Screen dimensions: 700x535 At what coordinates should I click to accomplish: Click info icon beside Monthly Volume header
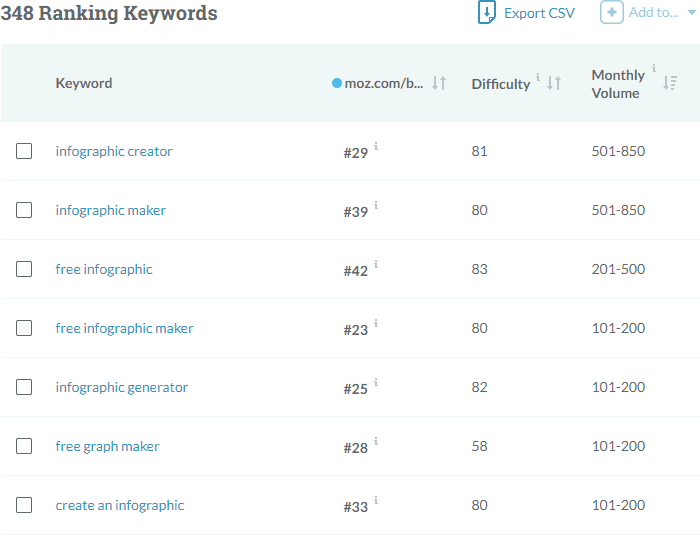coord(654,69)
